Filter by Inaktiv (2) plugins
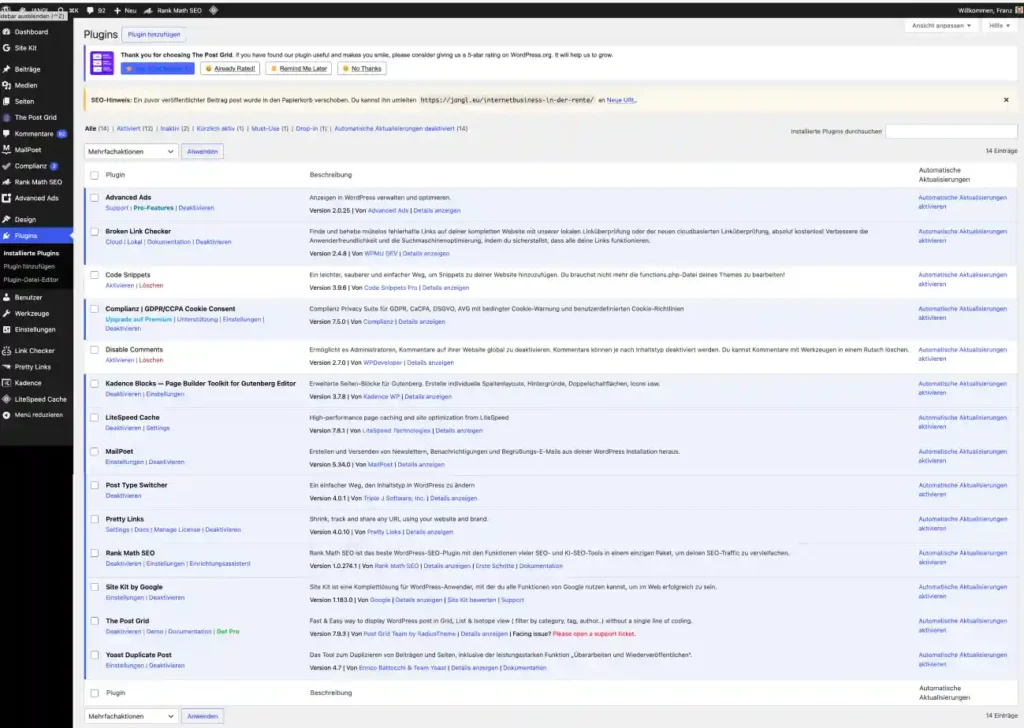The height and width of the screenshot is (728, 1024). pos(174,129)
